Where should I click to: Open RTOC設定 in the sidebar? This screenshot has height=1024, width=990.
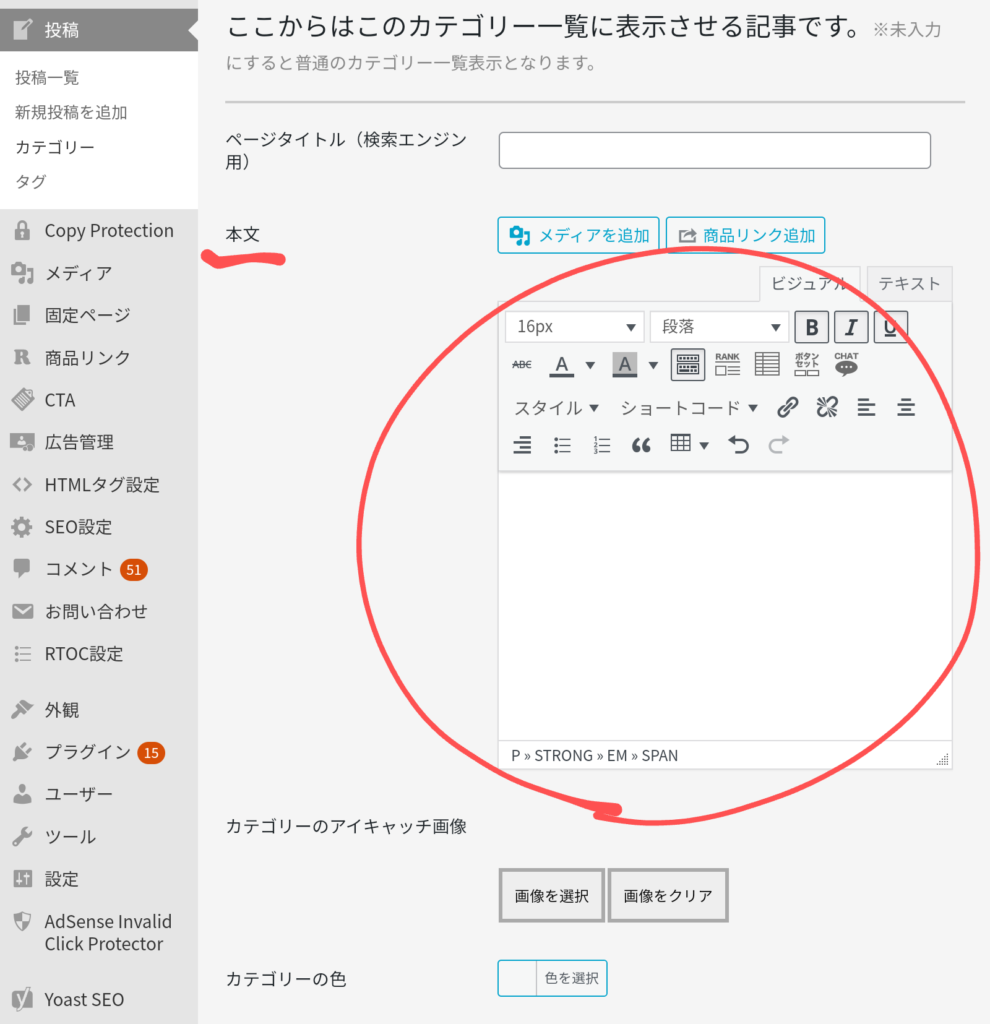point(99,654)
